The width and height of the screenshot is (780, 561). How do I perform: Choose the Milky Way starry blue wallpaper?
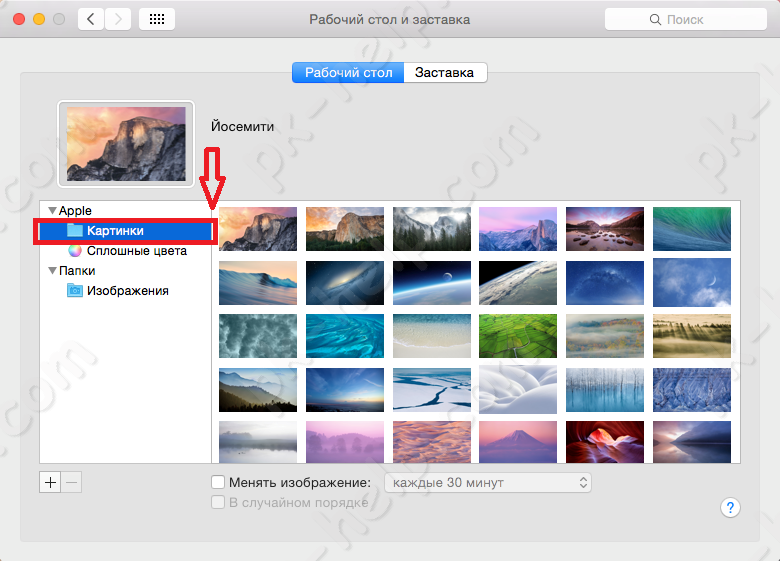605,282
